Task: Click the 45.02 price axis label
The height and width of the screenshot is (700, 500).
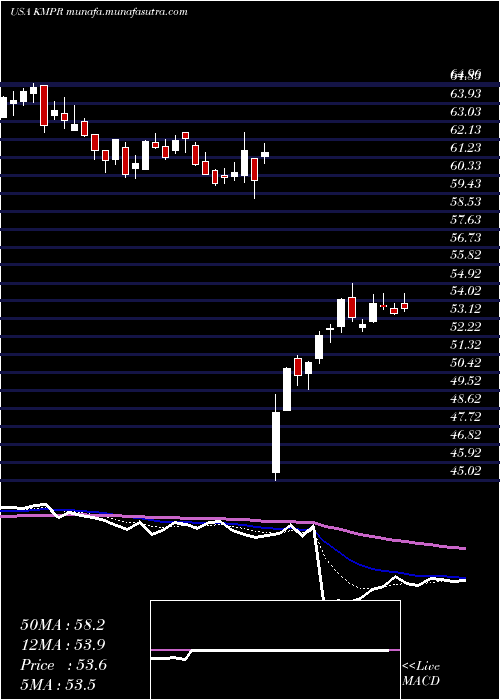Action: coord(465,471)
